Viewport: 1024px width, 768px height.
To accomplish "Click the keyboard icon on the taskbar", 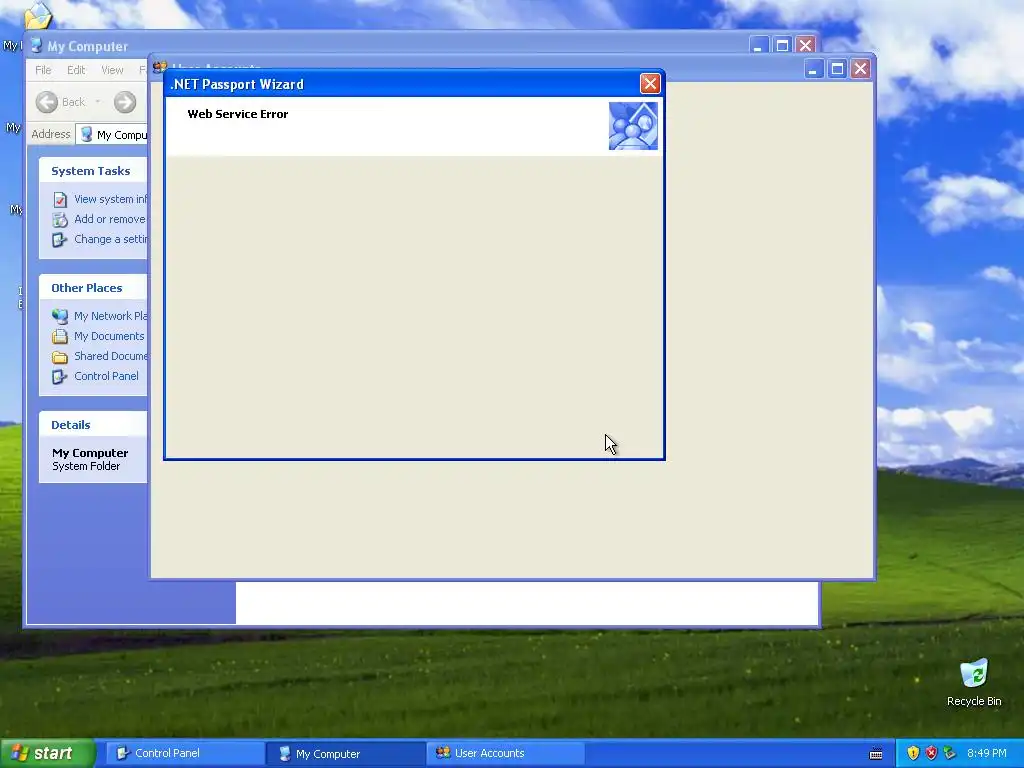I will click(876, 754).
